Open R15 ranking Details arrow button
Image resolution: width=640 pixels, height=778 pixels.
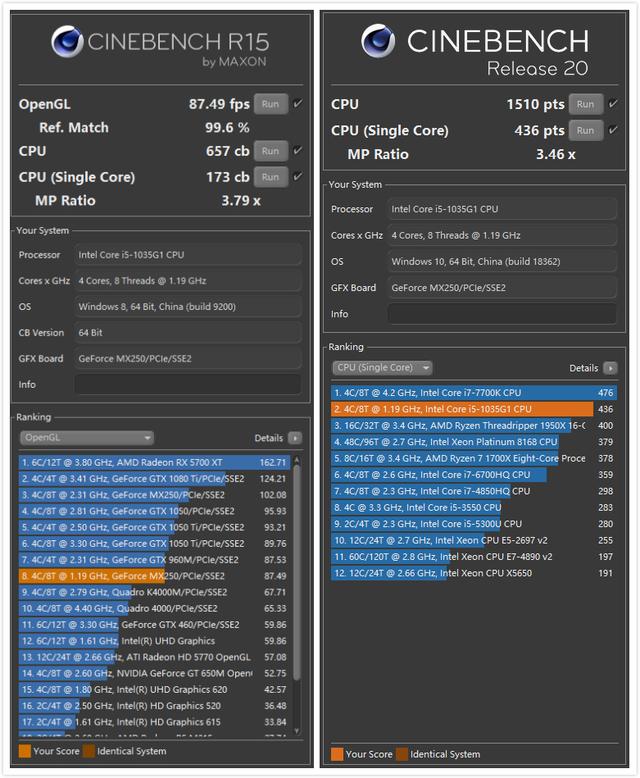[x=295, y=438]
